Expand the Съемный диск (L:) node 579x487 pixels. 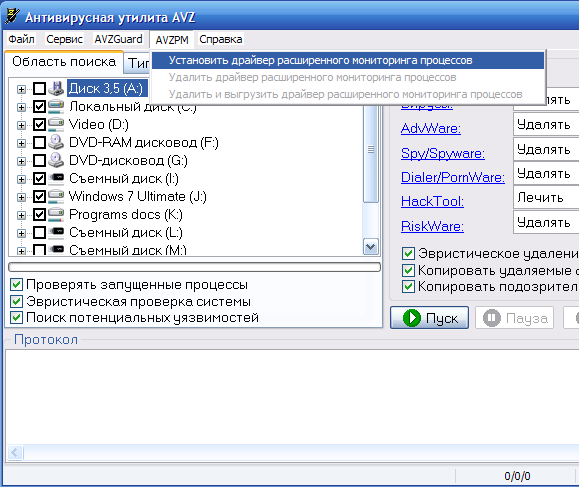21,233
